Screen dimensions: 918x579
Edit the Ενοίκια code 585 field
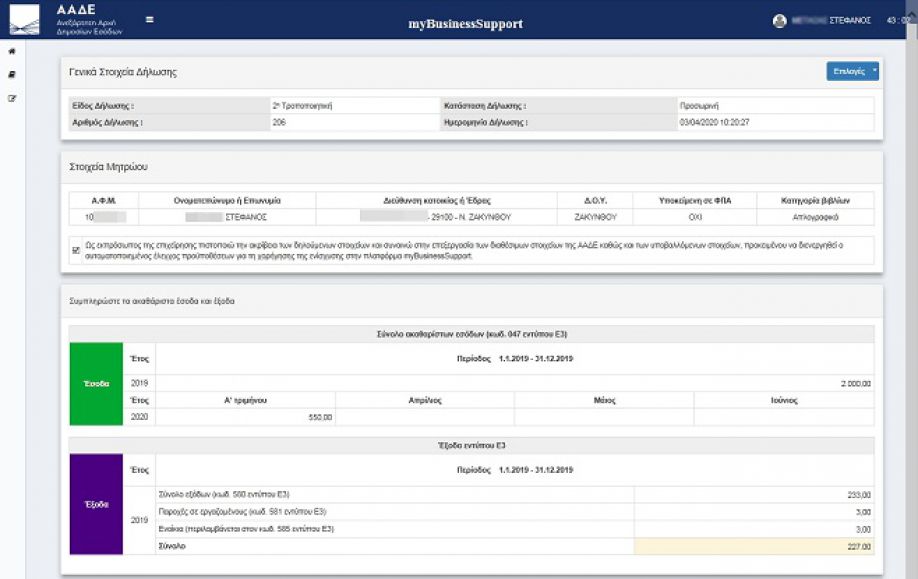coord(753,529)
